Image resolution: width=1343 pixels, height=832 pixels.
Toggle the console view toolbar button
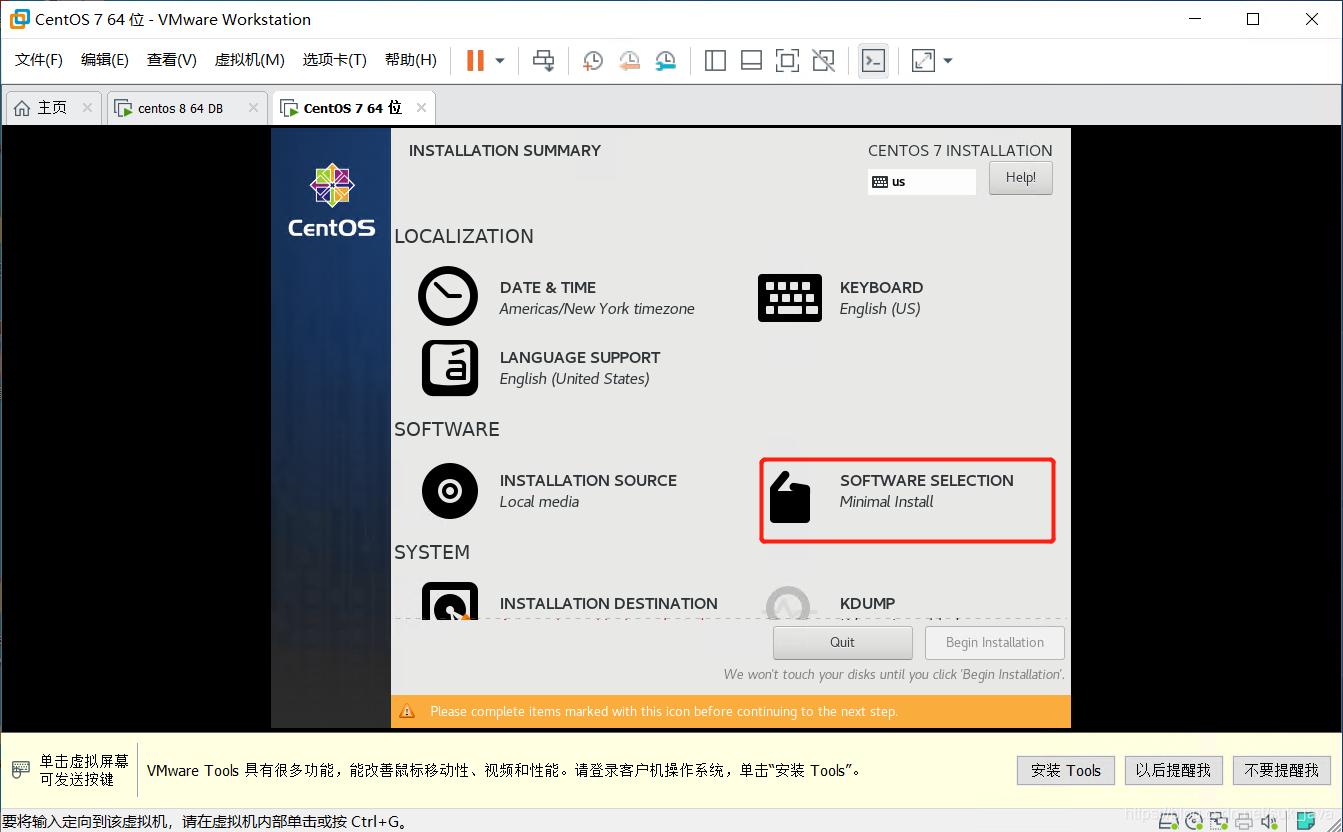(x=873, y=61)
